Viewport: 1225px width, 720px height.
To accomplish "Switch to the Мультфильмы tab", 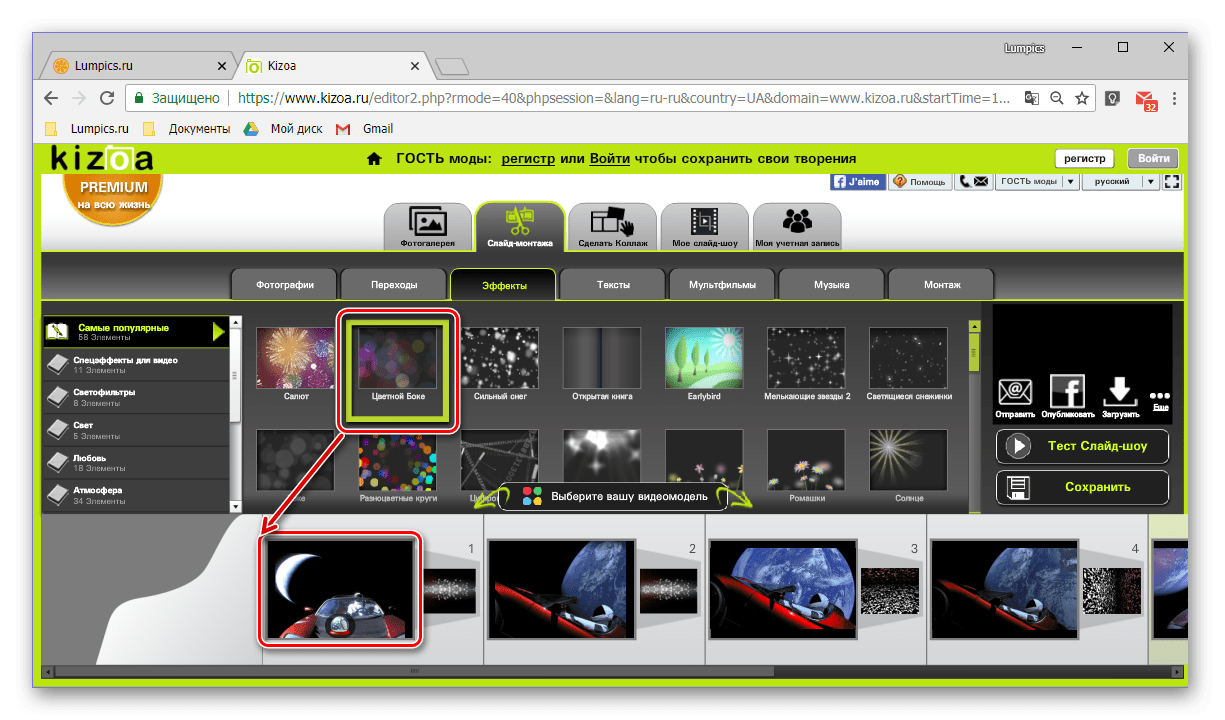I will tap(722, 284).
